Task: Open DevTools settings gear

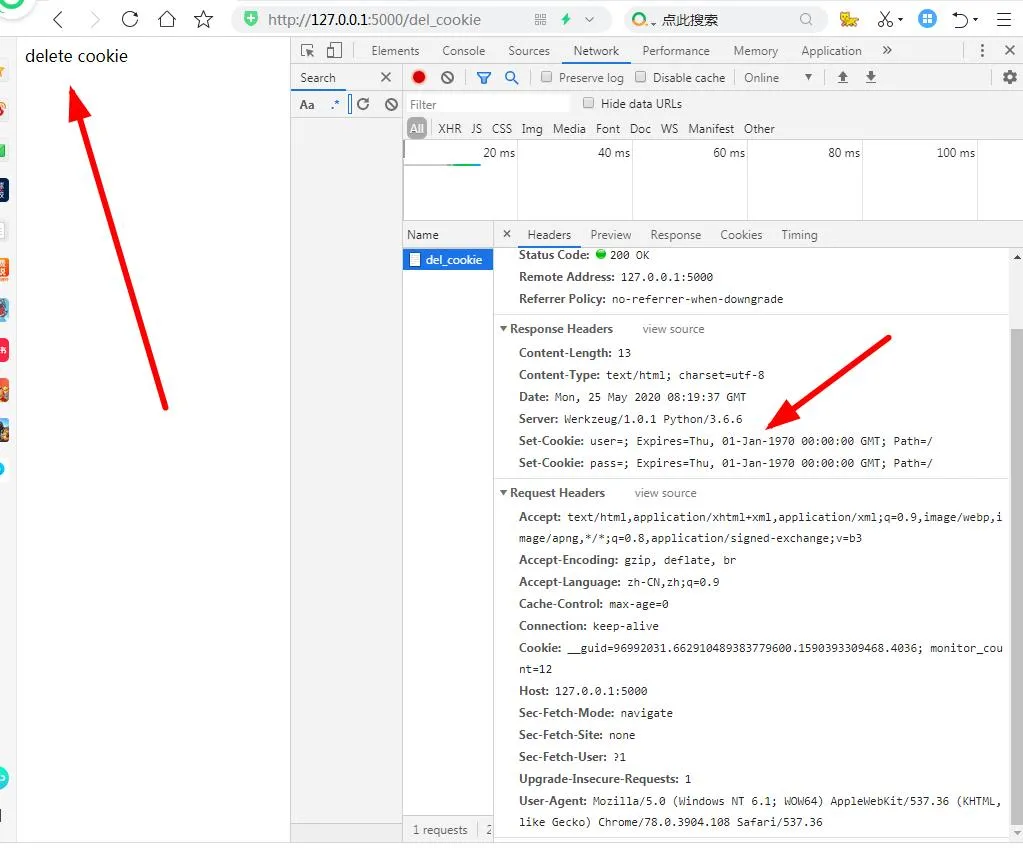Action: pos(1009,77)
